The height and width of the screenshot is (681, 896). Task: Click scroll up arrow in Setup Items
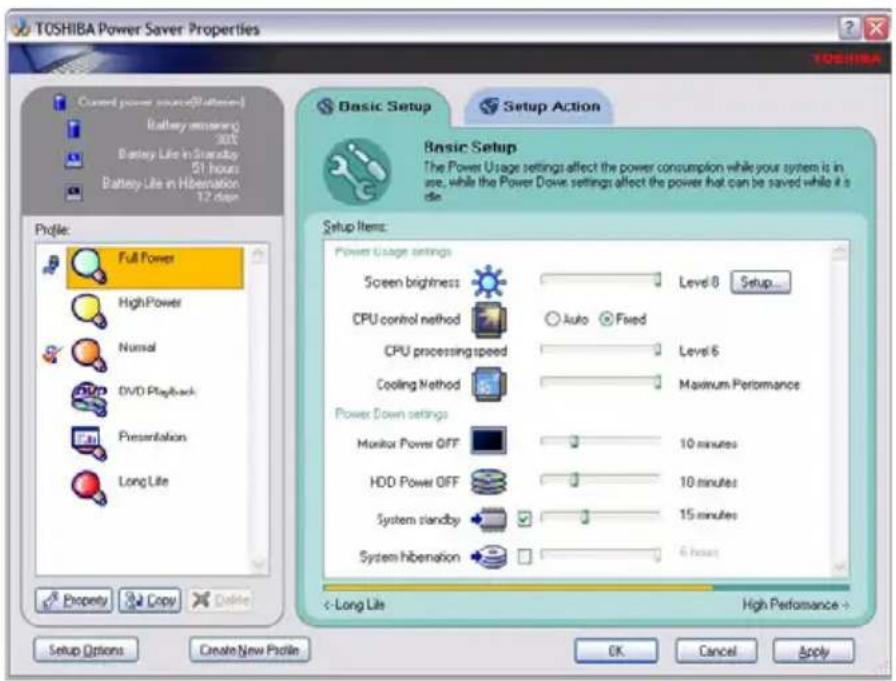(x=840, y=251)
